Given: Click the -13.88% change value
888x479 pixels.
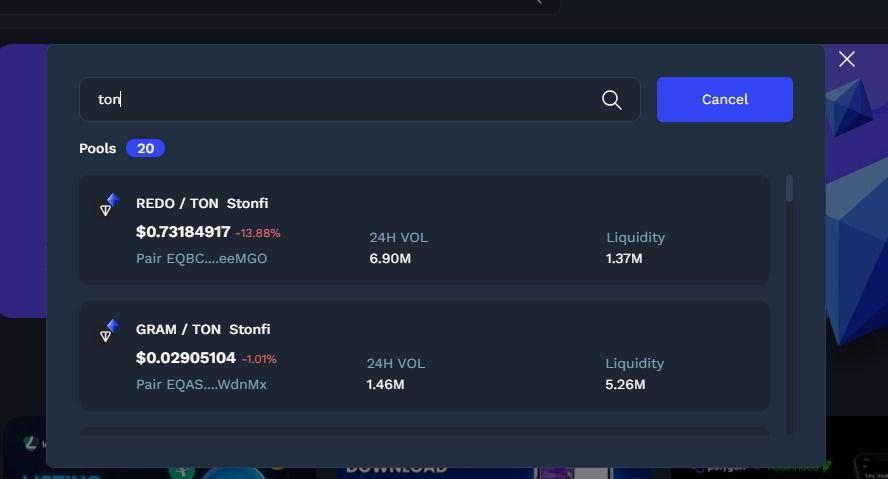Looking at the screenshot, I should [x=258, y=233].
